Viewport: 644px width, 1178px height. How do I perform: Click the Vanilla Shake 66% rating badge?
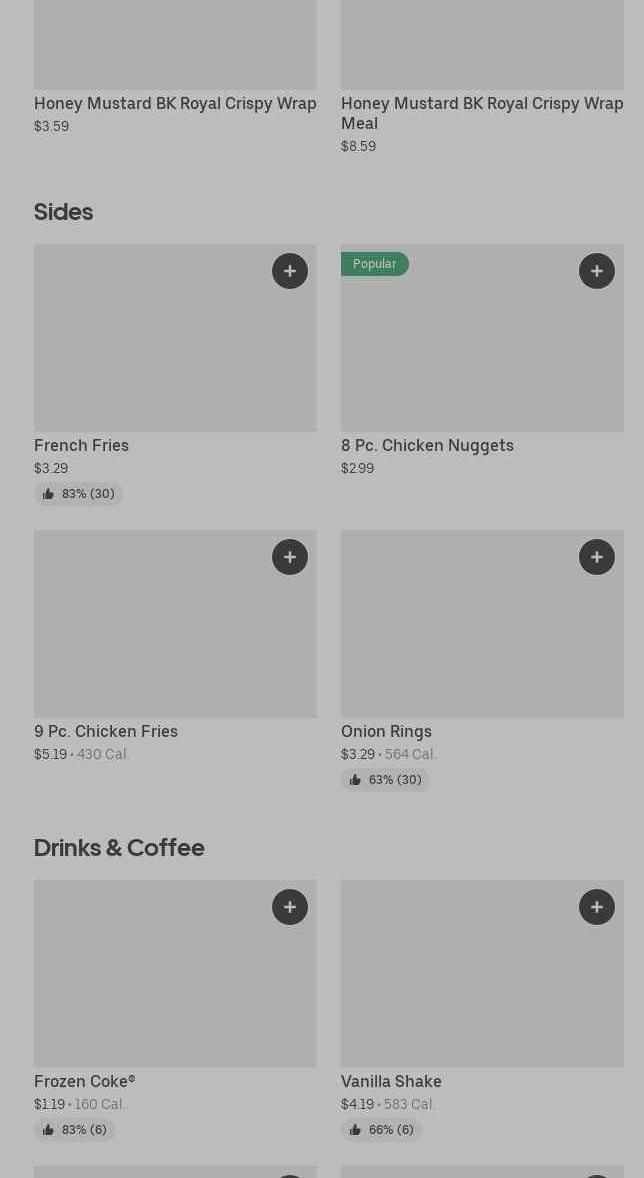[x=382, y=1130]
